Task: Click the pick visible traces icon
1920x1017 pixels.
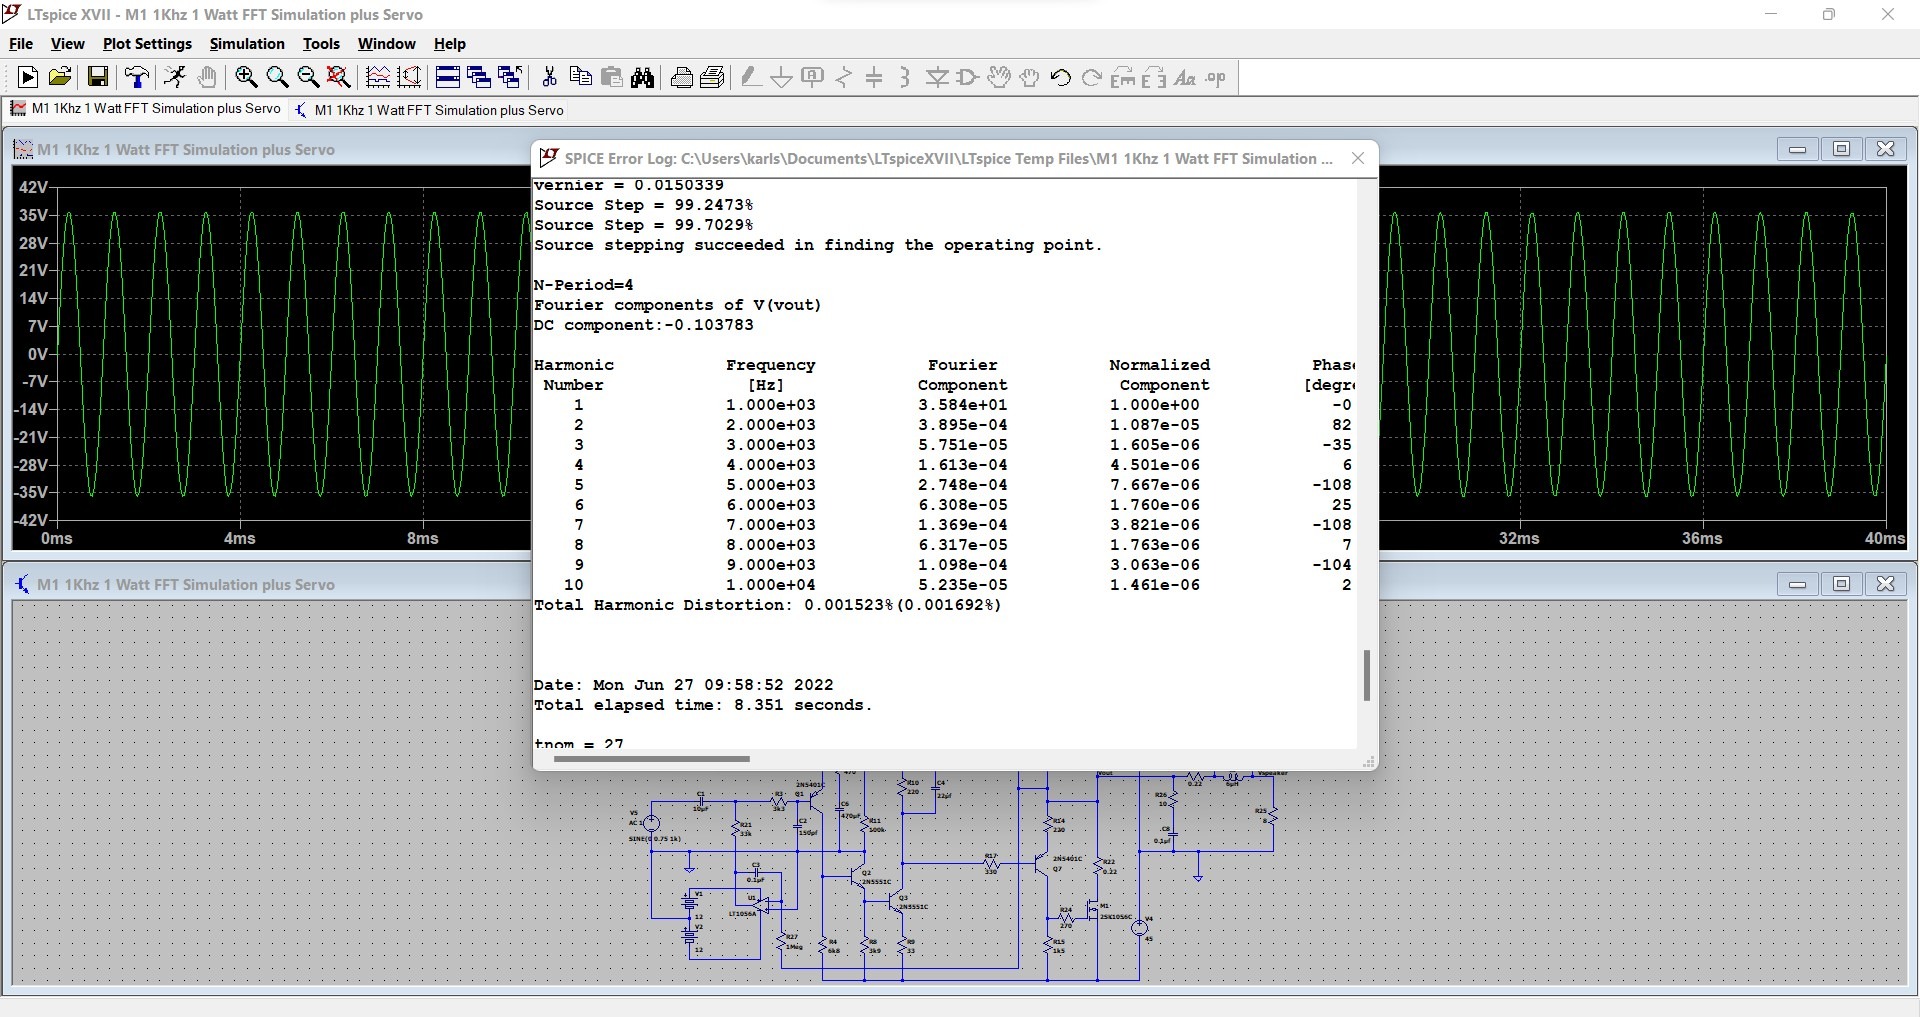Action: [409, 77]
